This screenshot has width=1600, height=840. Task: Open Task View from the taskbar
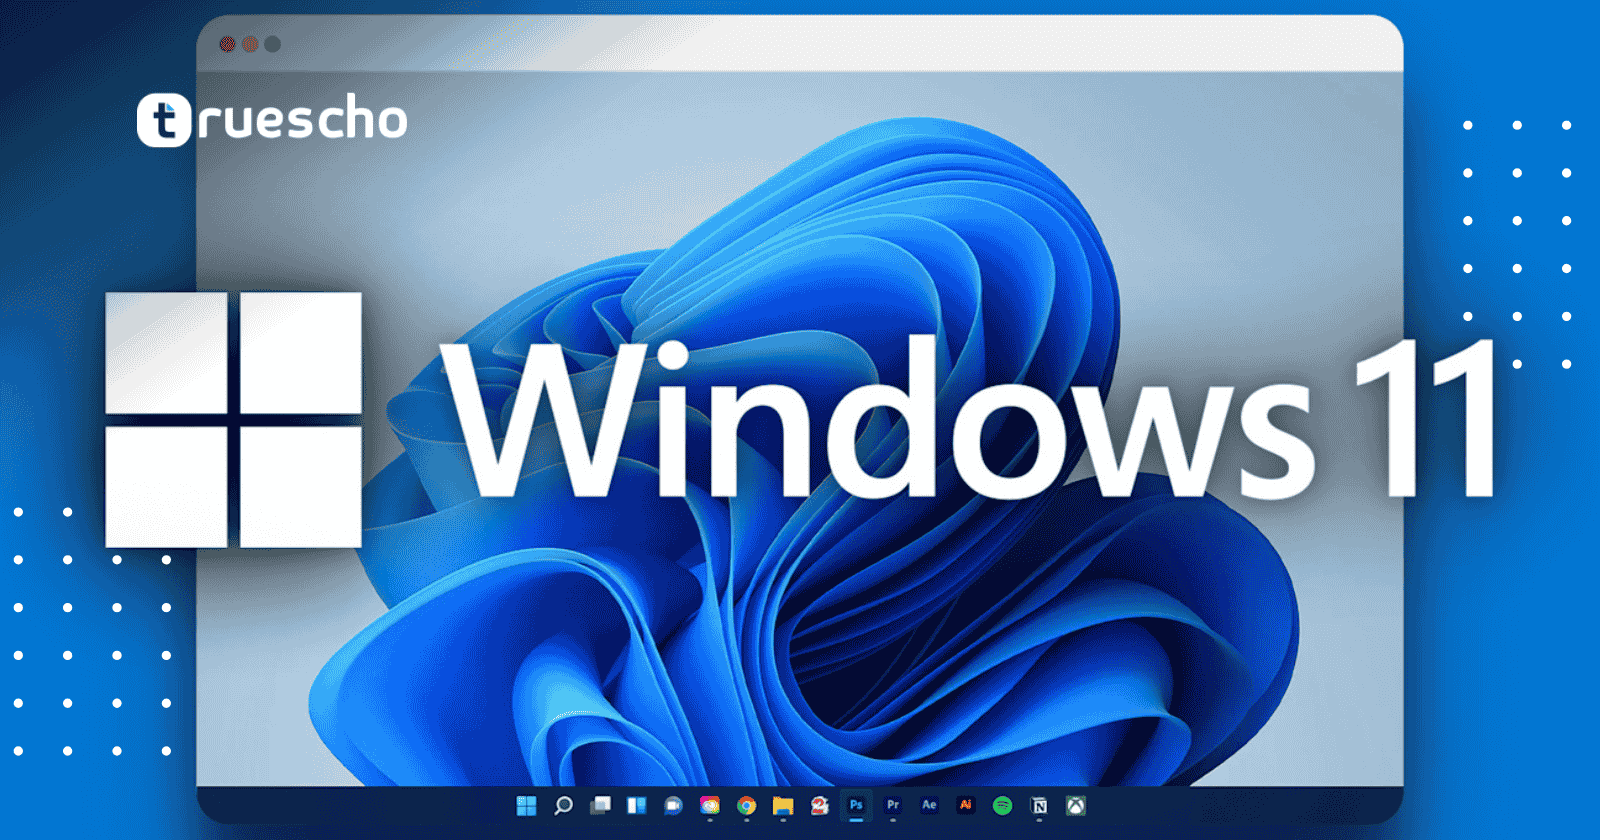[x=600, y=806]
